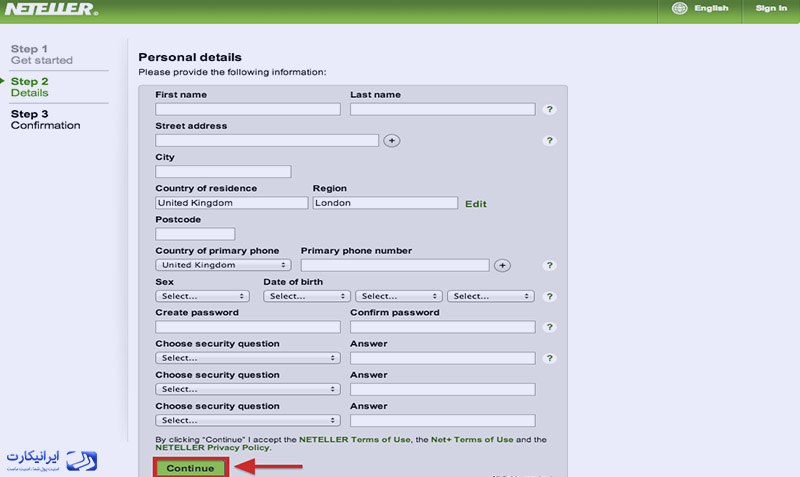
Task: Open NETELLER Privacy Policy link
Action: click(x=212, y=447)
